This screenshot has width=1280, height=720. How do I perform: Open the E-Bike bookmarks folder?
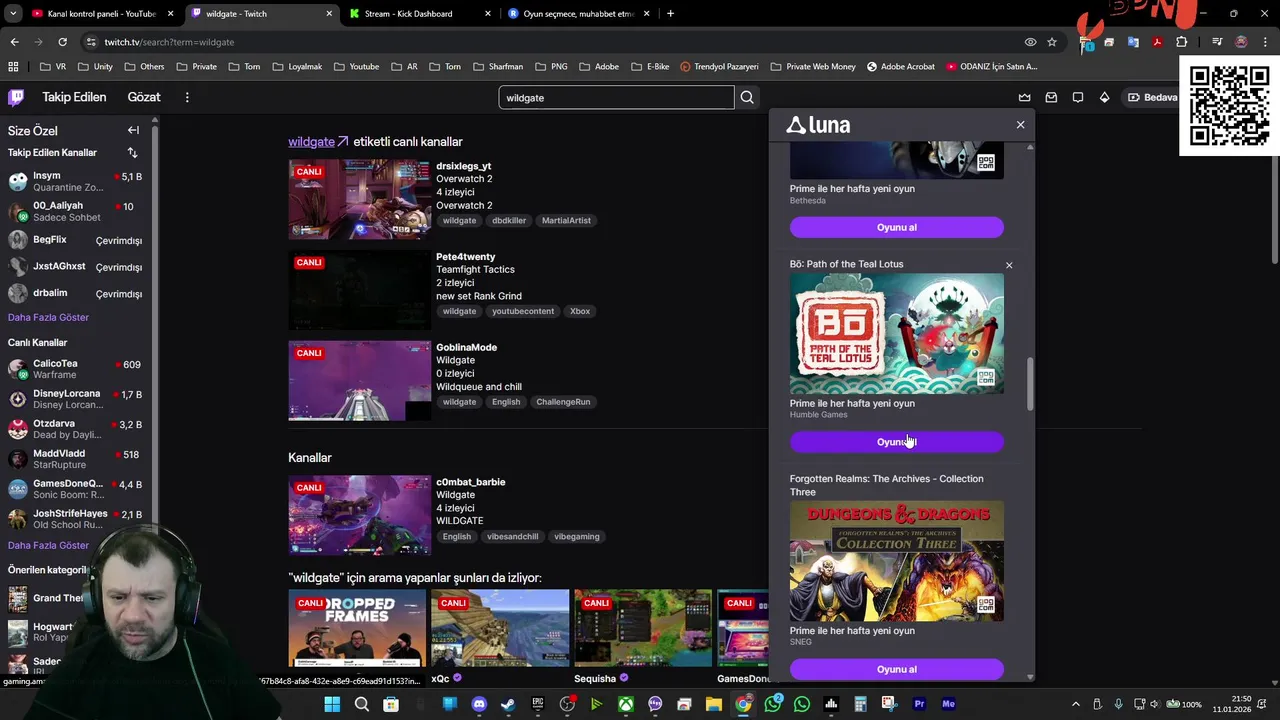[x=650, y=67]
